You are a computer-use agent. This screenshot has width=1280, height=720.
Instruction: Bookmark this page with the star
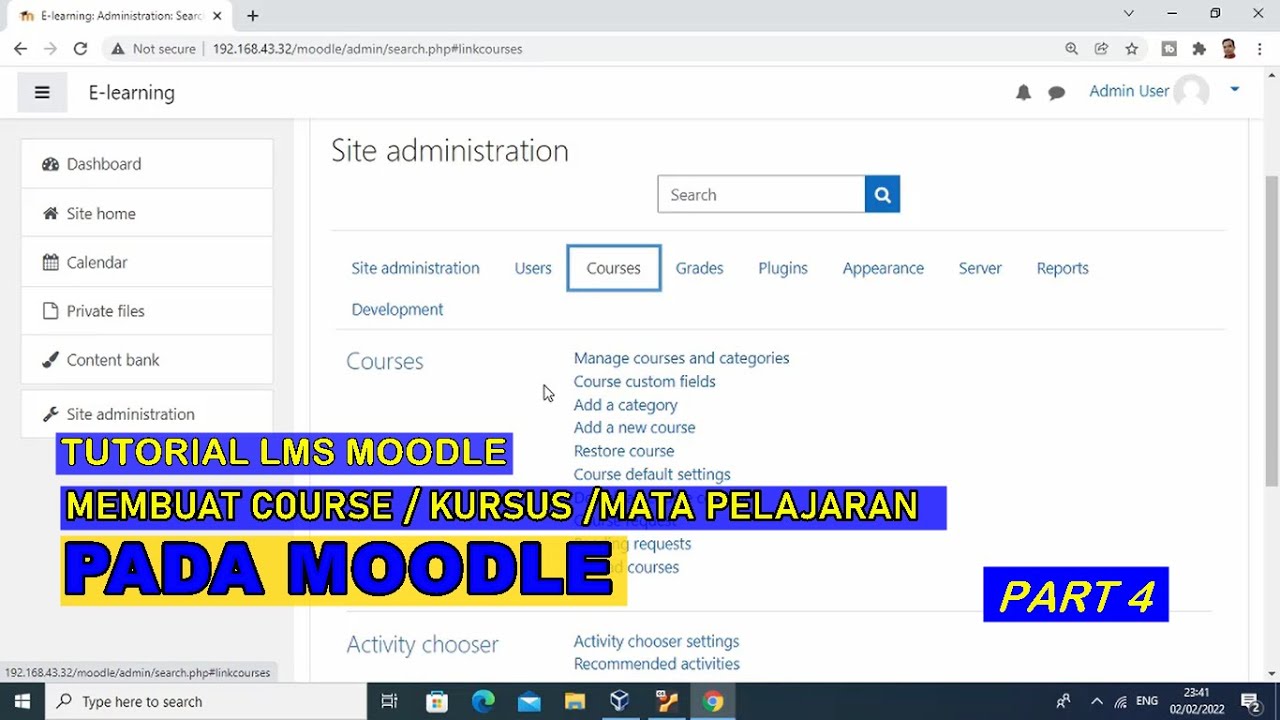[1131, 48]
